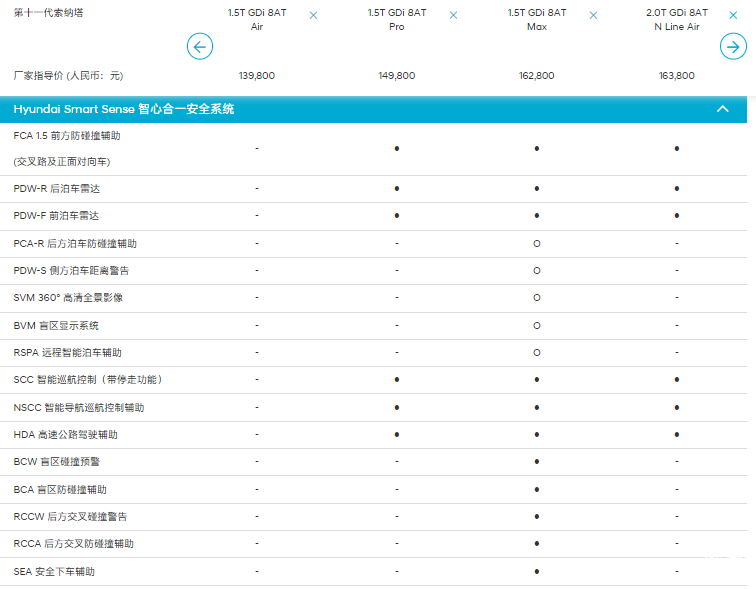
Task: Select the 2.0T GDi 8AT N Line Air title
Action: pyautogui.click(x=676, y=20)
